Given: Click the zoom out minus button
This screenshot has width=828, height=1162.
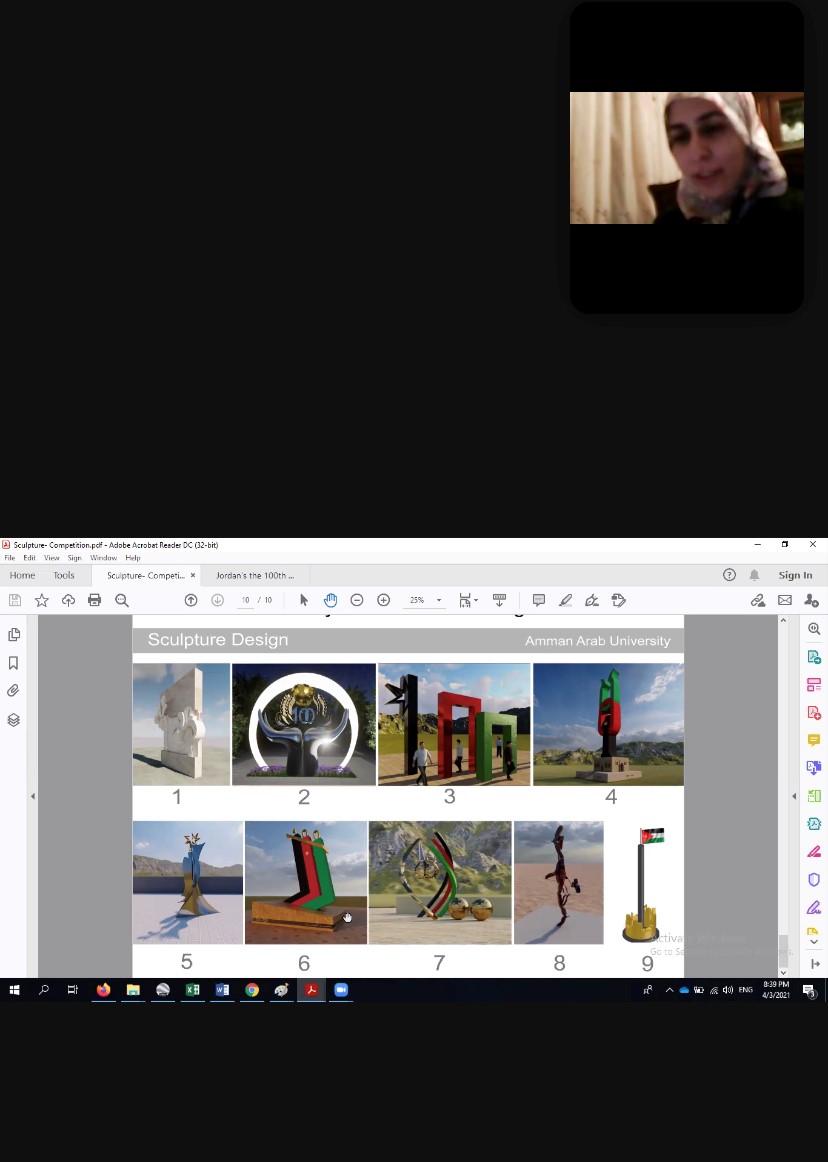Looking at the screenshot, I should click(x=357, y=600).
